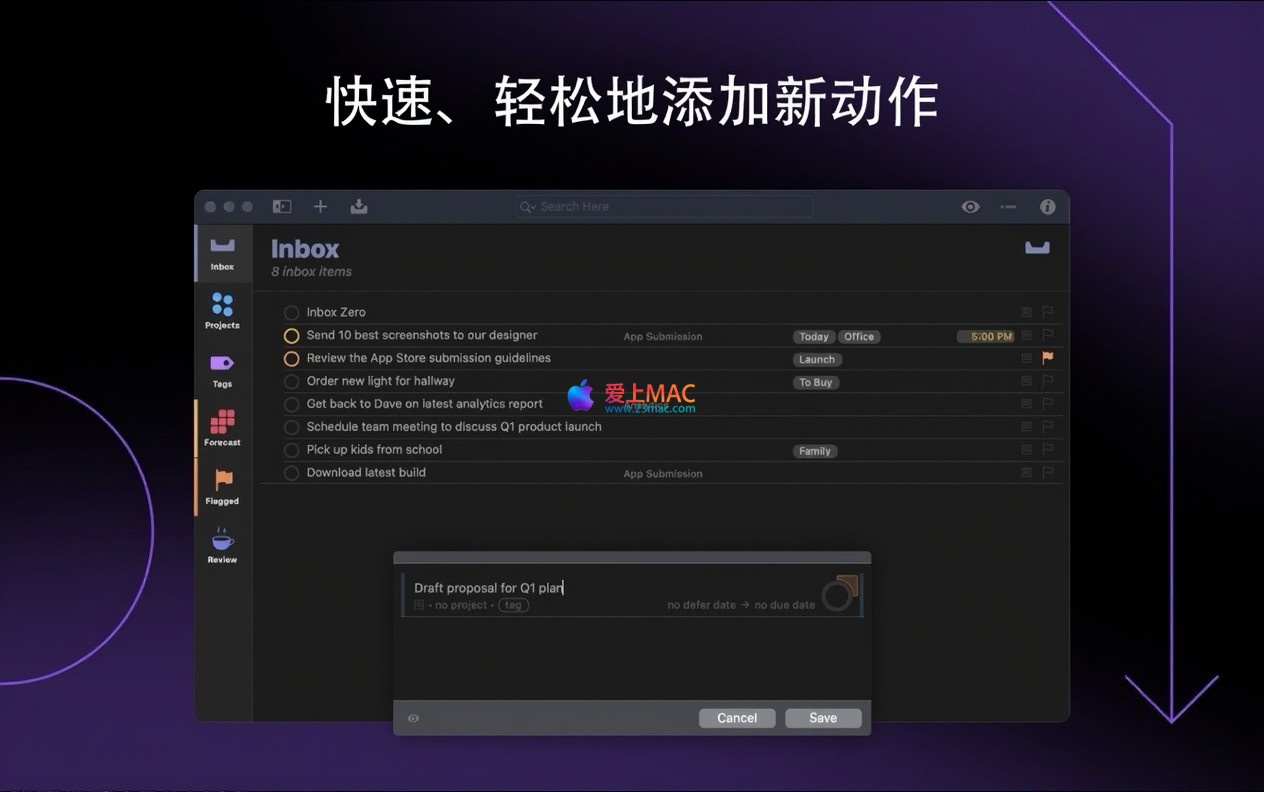Screen dimensions: 1264x792
Task: Open the Tags perspective
Action: pos(222,369)
